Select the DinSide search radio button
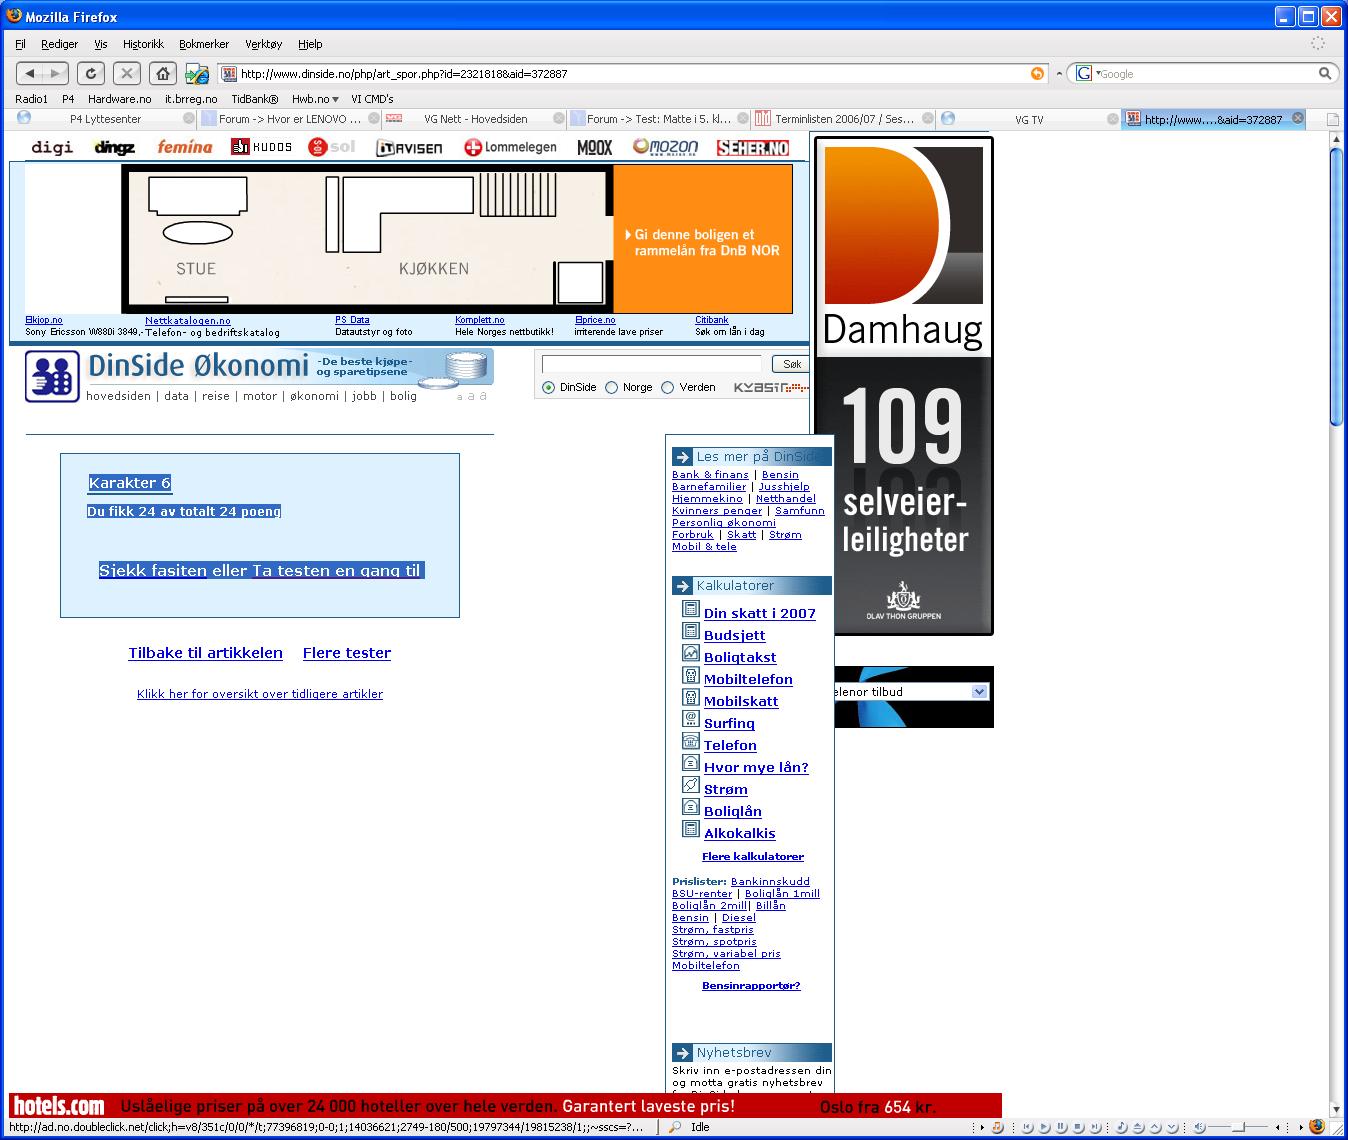The height and width of the screenshot is (1140, 1348). pyautogui.click(x=548, y=388)
